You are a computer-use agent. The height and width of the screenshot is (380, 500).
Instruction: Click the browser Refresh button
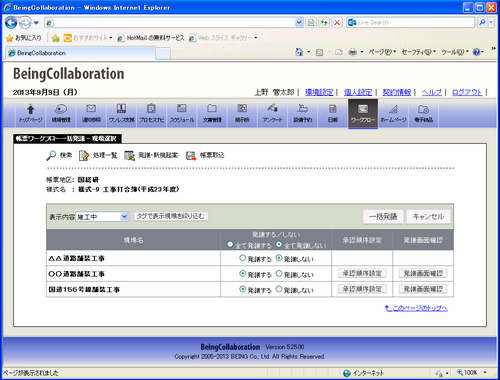(324, 22)
